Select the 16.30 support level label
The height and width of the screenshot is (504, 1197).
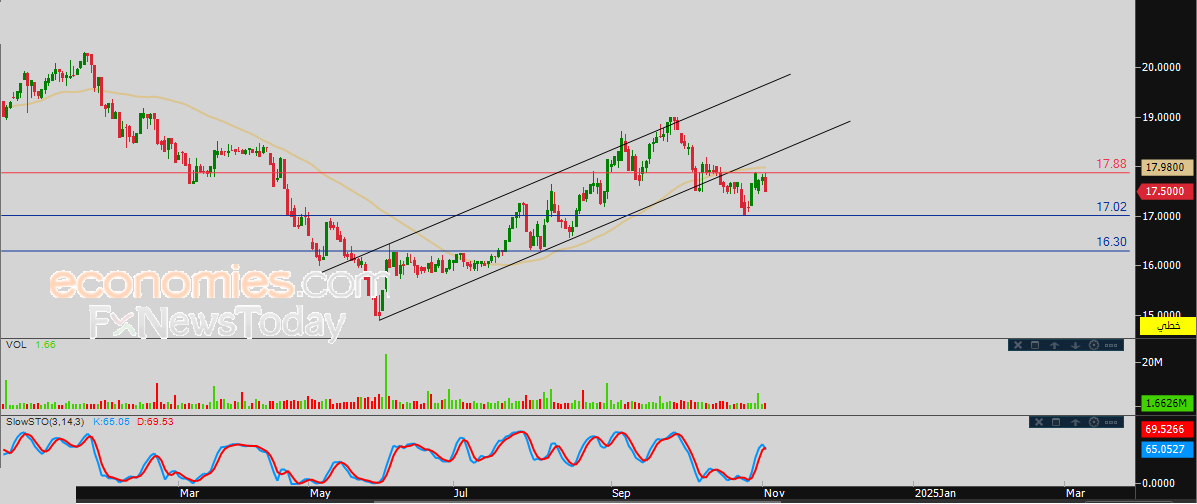[1112, 241]
